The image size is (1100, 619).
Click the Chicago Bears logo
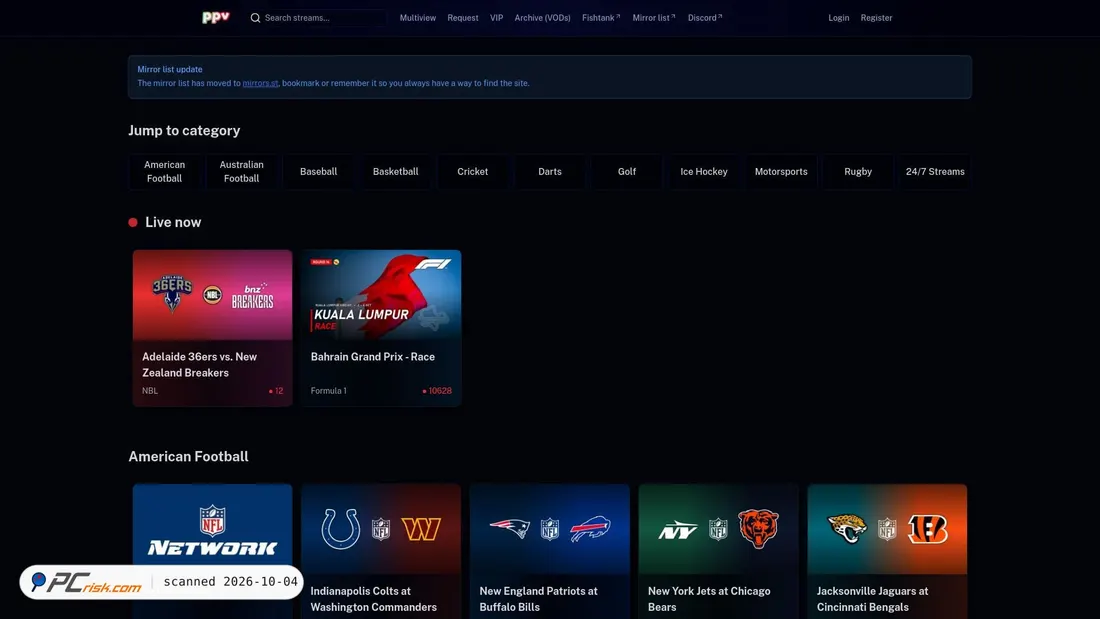click(x=758, y=528)
